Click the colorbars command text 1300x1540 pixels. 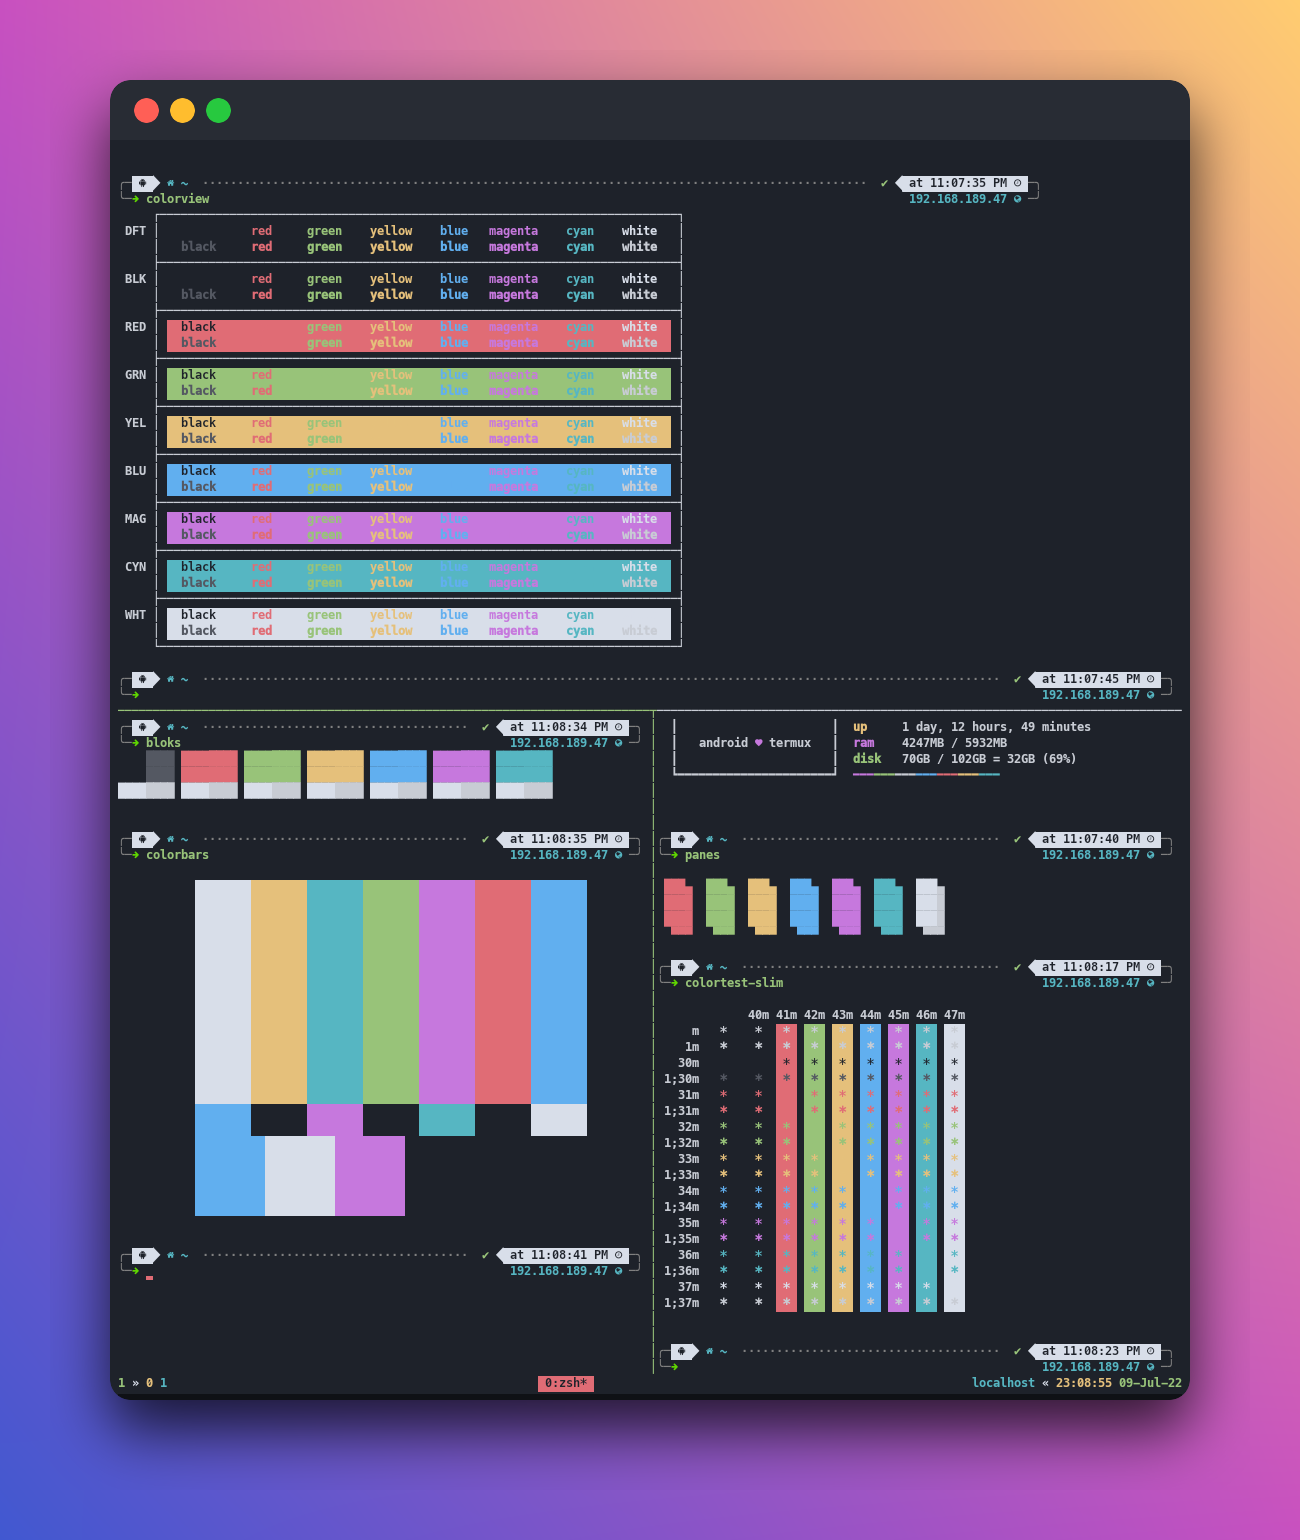[x=178, y=855]
